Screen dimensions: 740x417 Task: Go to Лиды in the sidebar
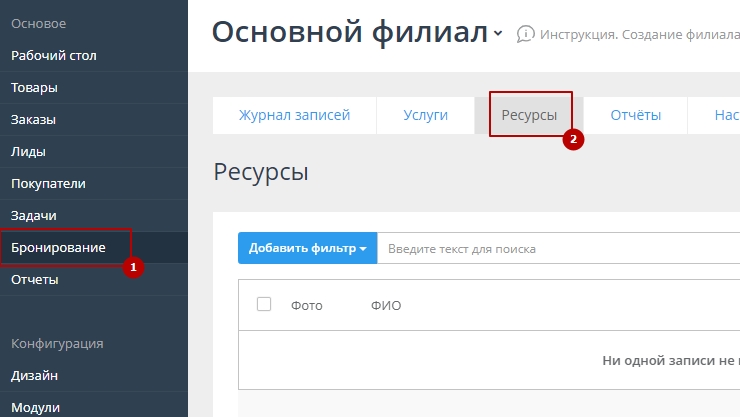28,151
